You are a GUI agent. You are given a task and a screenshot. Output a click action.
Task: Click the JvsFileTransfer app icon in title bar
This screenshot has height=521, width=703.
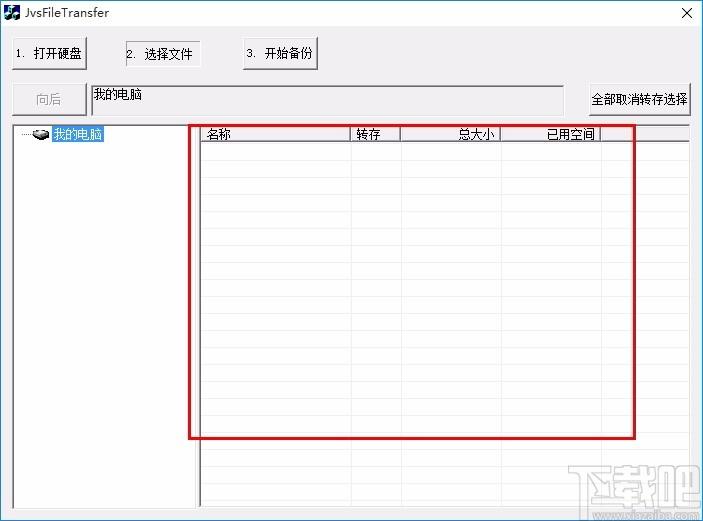coord(12,13)
